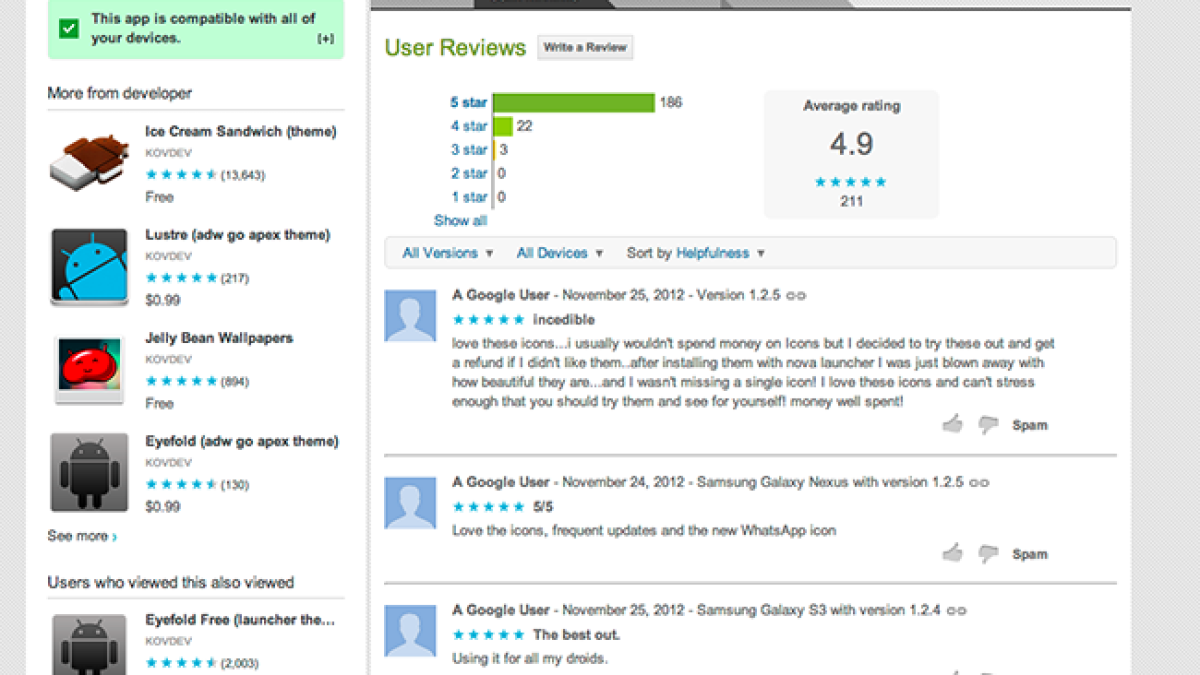Click the Eyefold Free launcher theme icon
Image resolution: width=1200 pixels, height=675 pixels.
coord(89,644)
